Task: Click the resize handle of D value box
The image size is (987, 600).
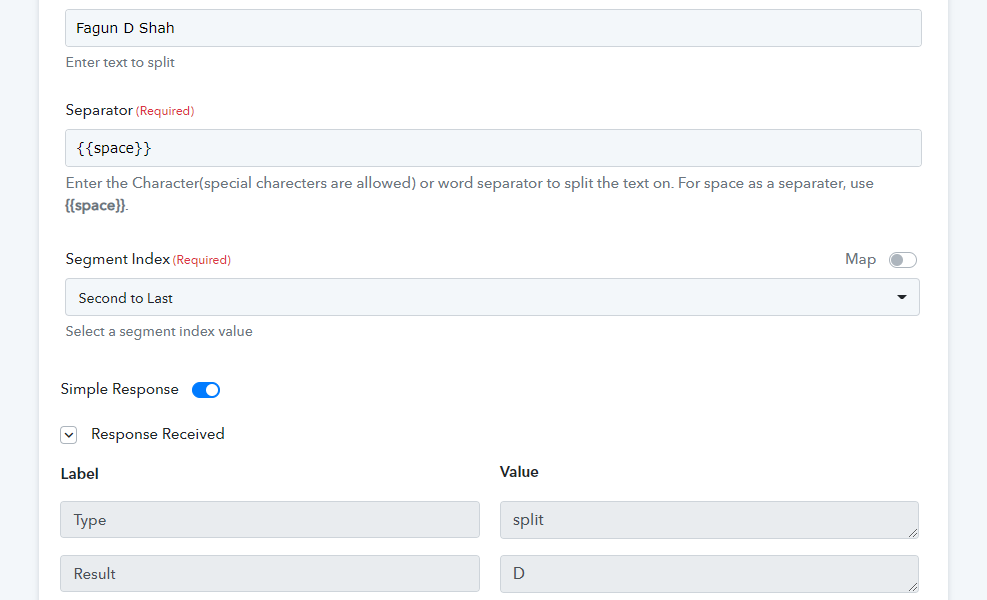Action: point(913,587)
